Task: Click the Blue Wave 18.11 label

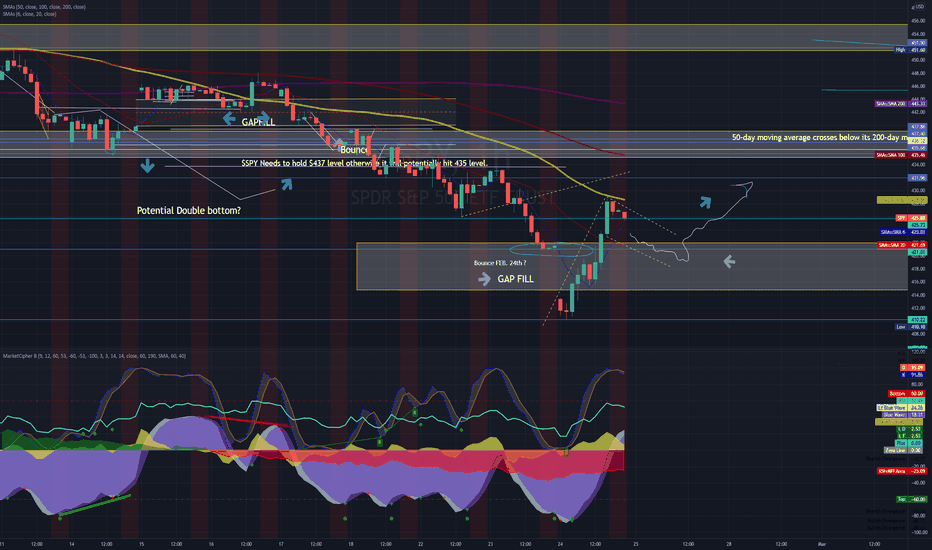Action: (903, 415)
